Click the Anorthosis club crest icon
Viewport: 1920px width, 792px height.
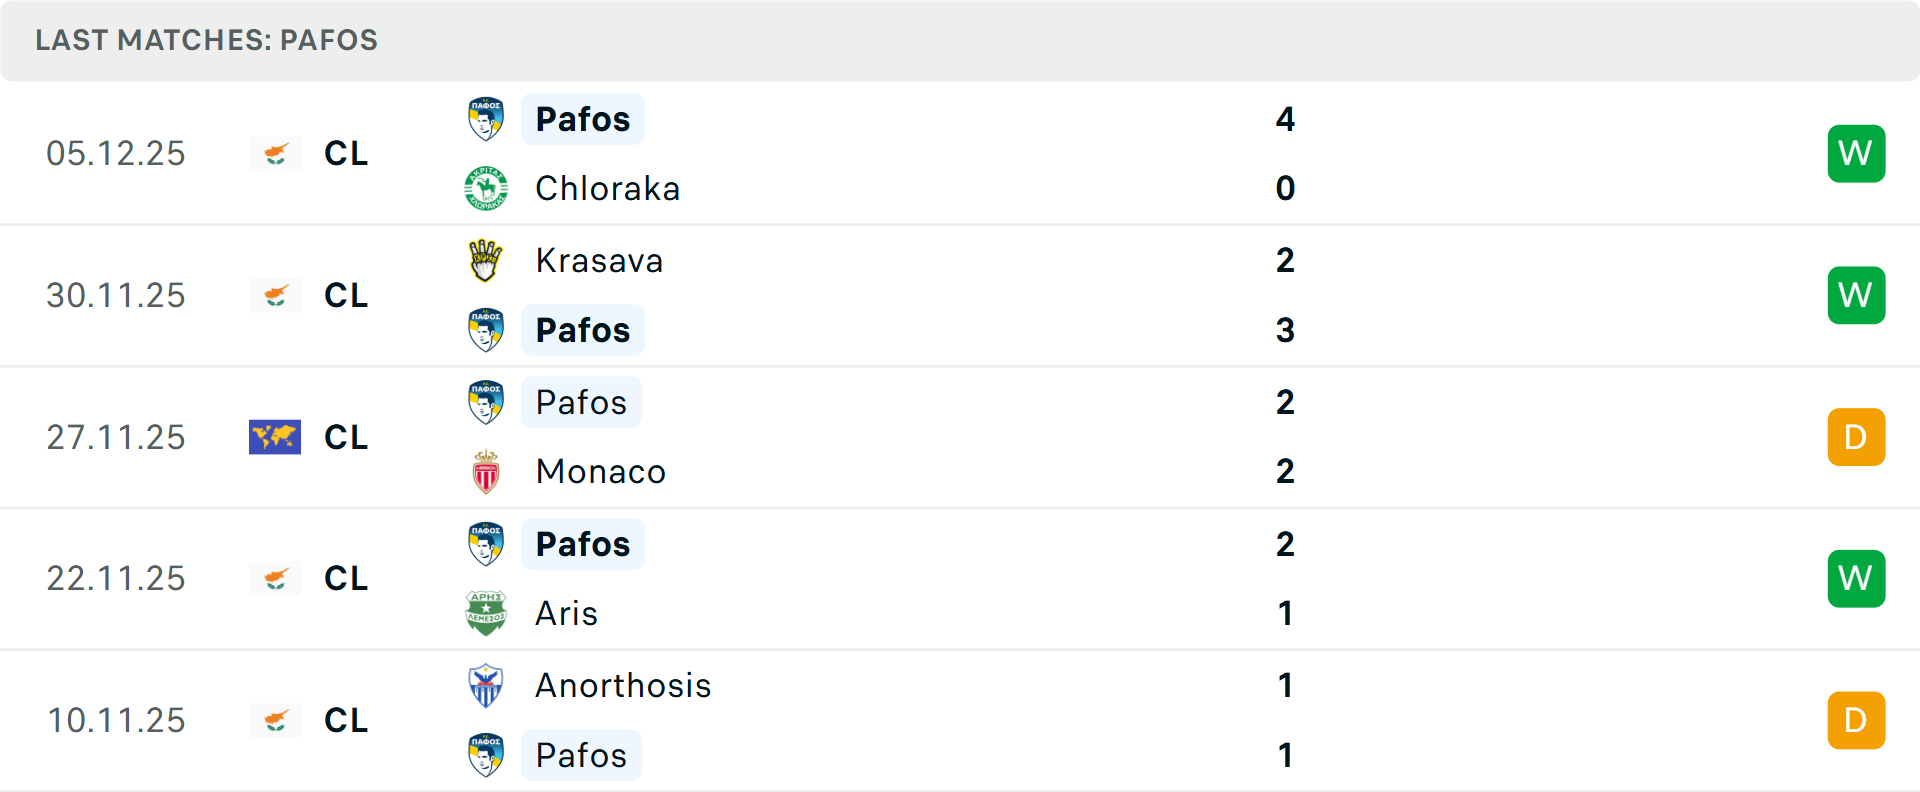486,685
